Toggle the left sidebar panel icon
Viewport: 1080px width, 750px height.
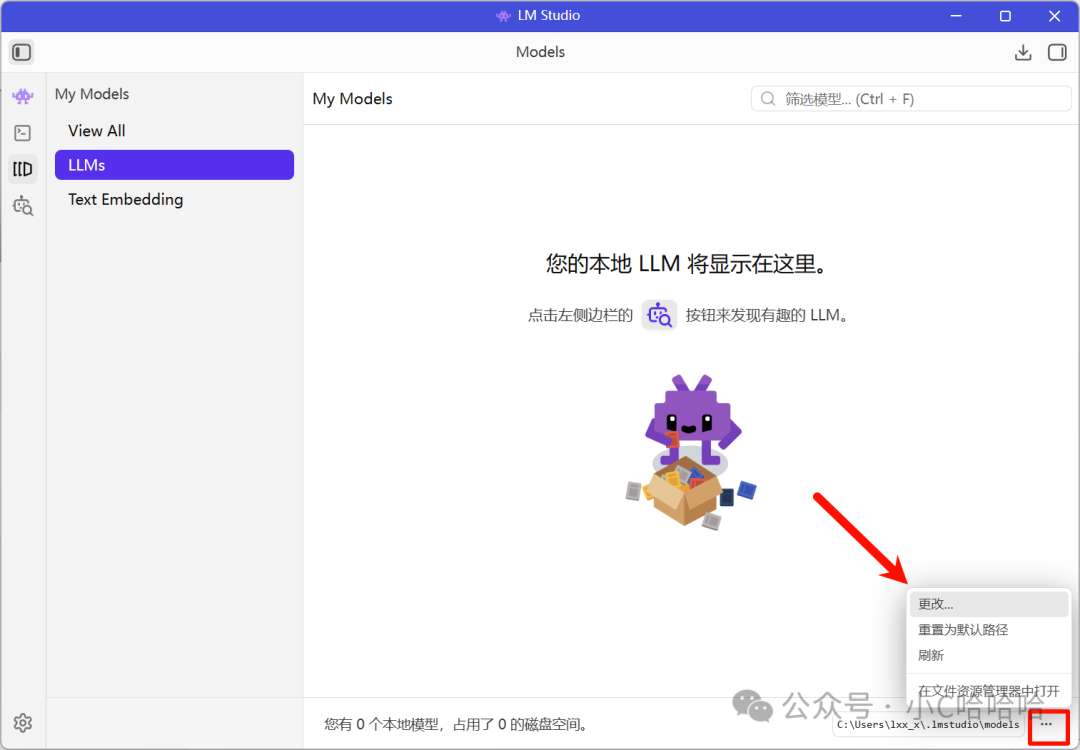[22, 52]
